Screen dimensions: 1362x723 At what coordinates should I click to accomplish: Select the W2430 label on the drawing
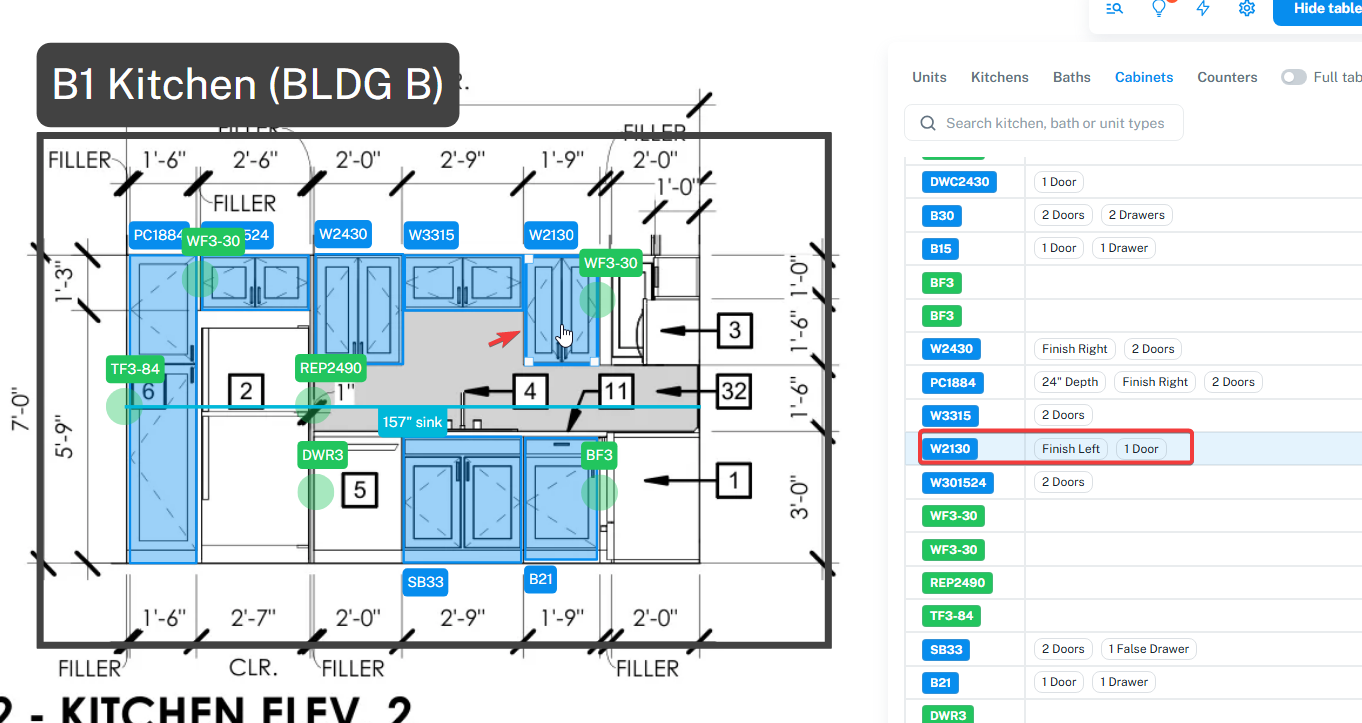click(343, 235)
